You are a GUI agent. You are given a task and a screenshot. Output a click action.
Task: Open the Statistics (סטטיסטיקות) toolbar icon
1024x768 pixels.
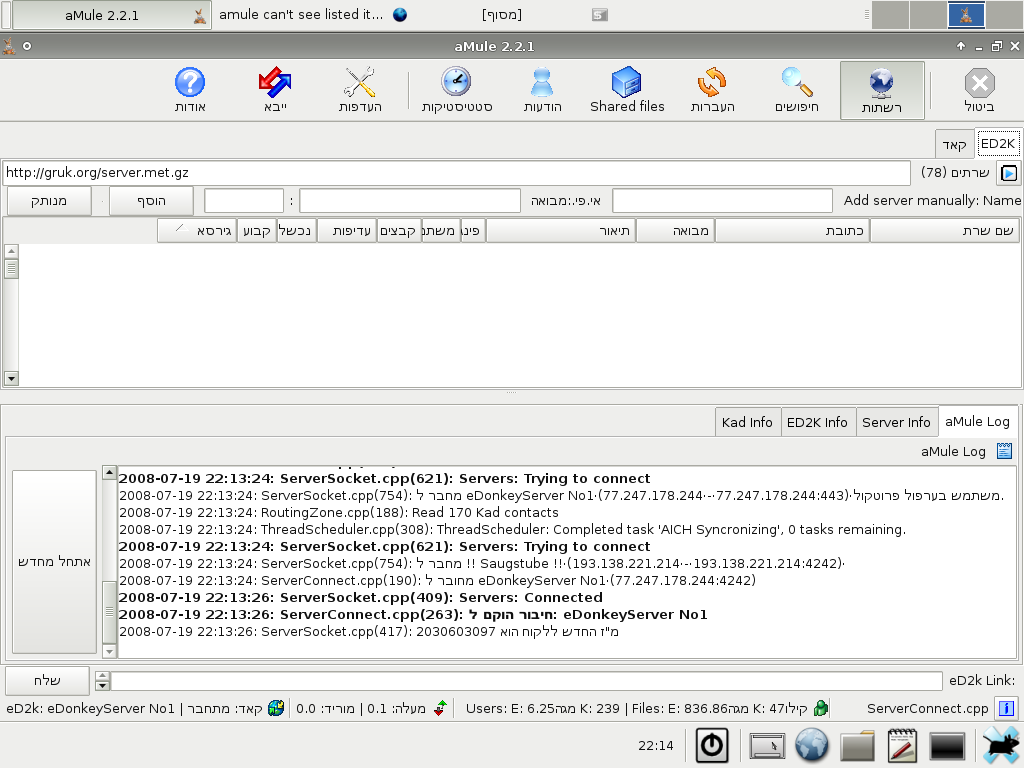[x=456, y=90]
